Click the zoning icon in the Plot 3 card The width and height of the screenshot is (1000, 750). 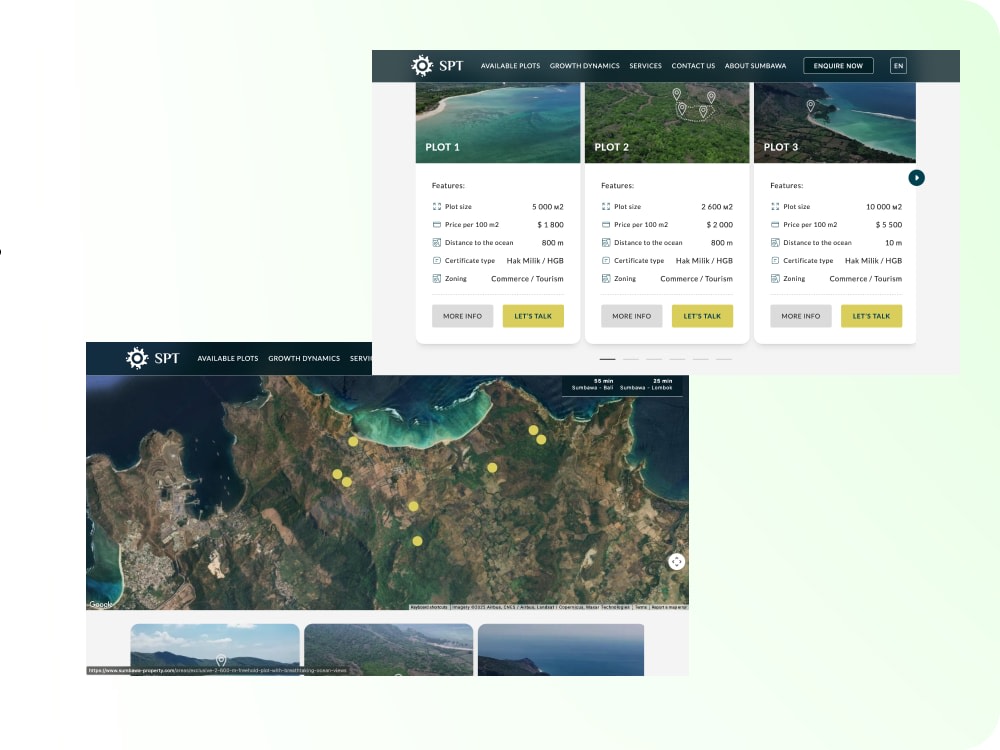coord(775,279)
